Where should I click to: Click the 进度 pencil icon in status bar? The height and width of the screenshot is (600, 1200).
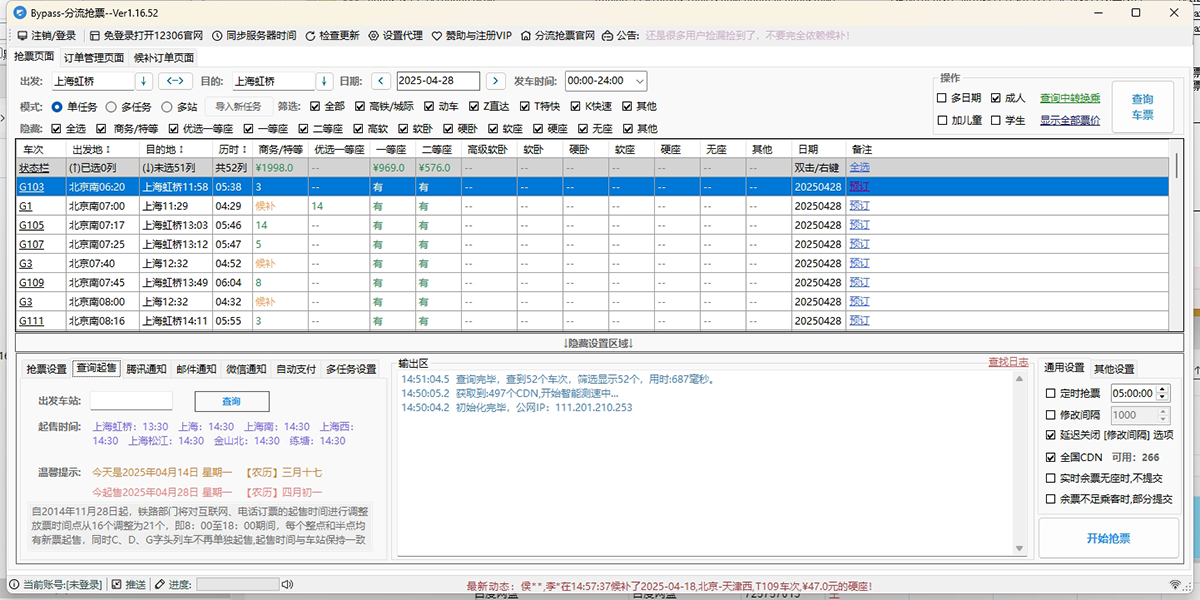click(159, 584)
